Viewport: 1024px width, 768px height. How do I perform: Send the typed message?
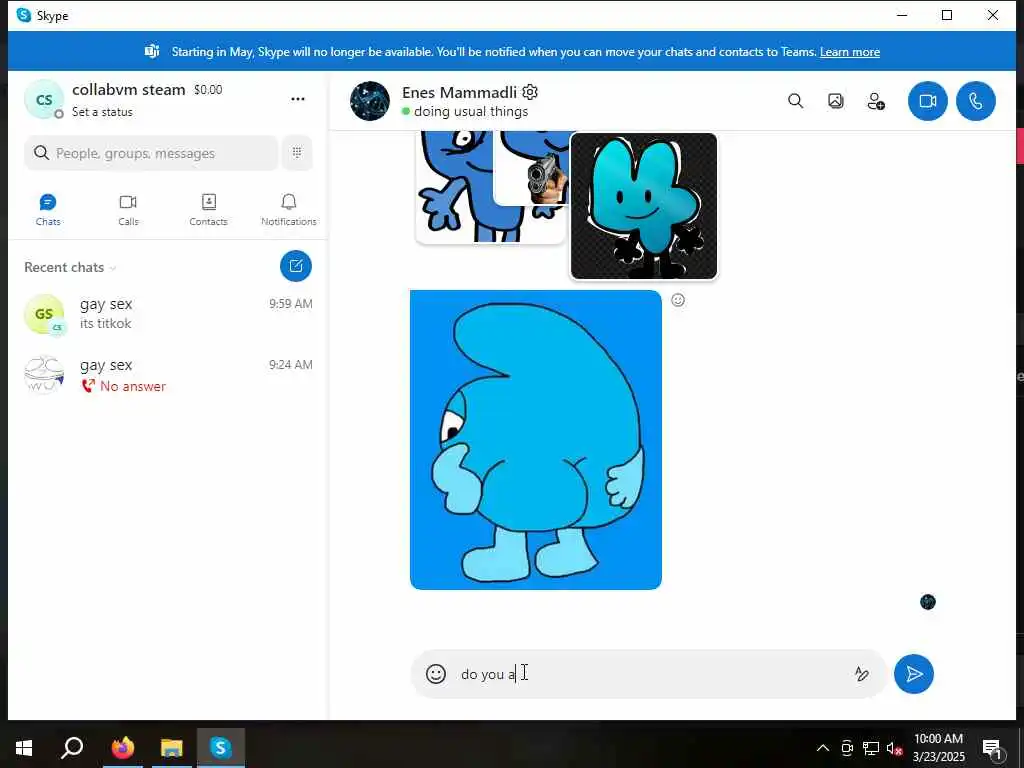tap(914, 674)
